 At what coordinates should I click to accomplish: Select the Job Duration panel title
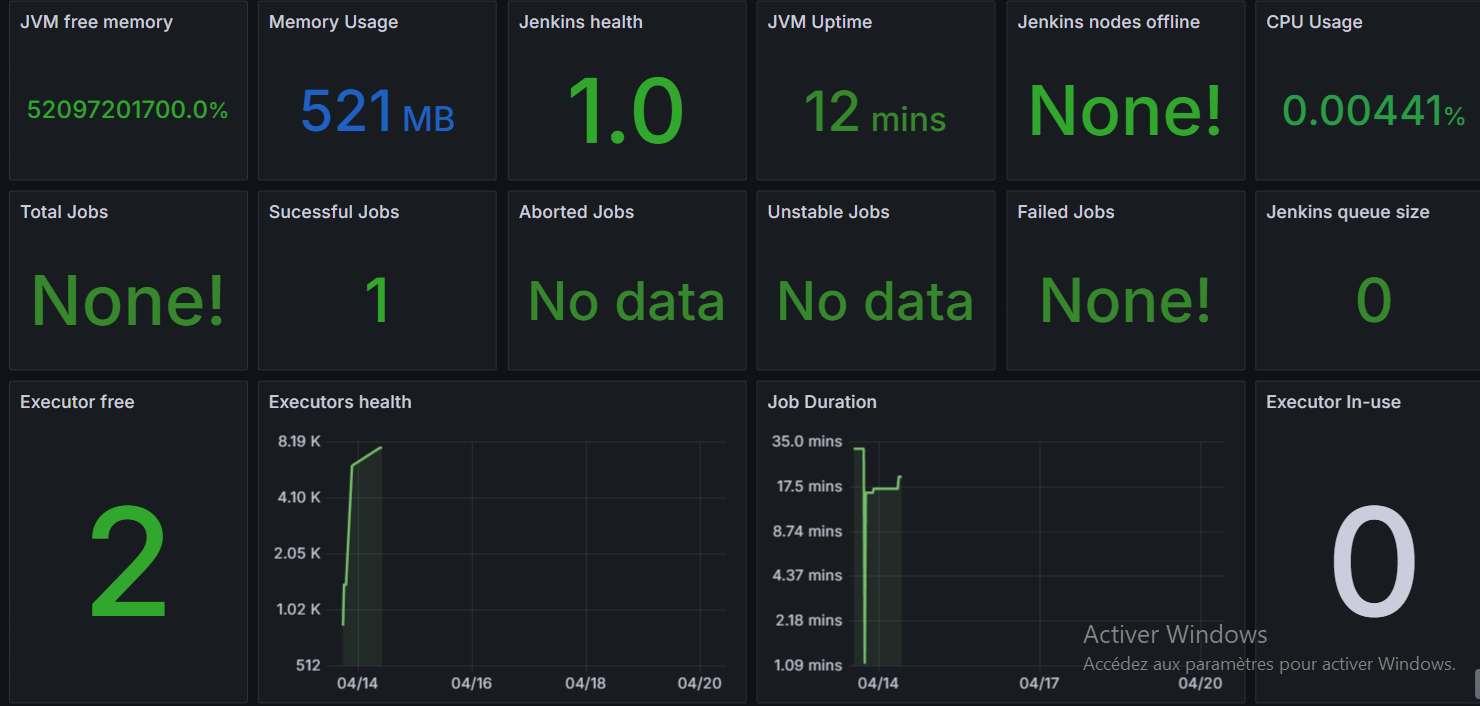point(822,402)
